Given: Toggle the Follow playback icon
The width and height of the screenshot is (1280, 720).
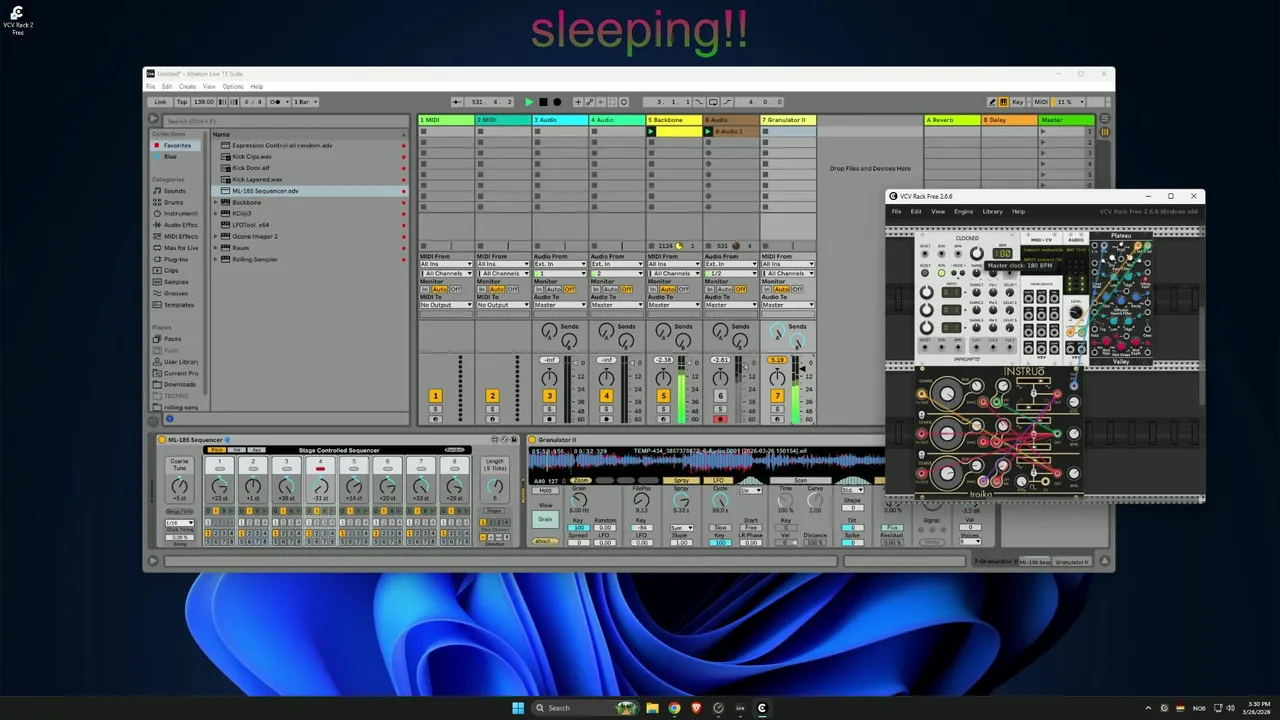Looking at the screenshot, I should tap(456, 102).
